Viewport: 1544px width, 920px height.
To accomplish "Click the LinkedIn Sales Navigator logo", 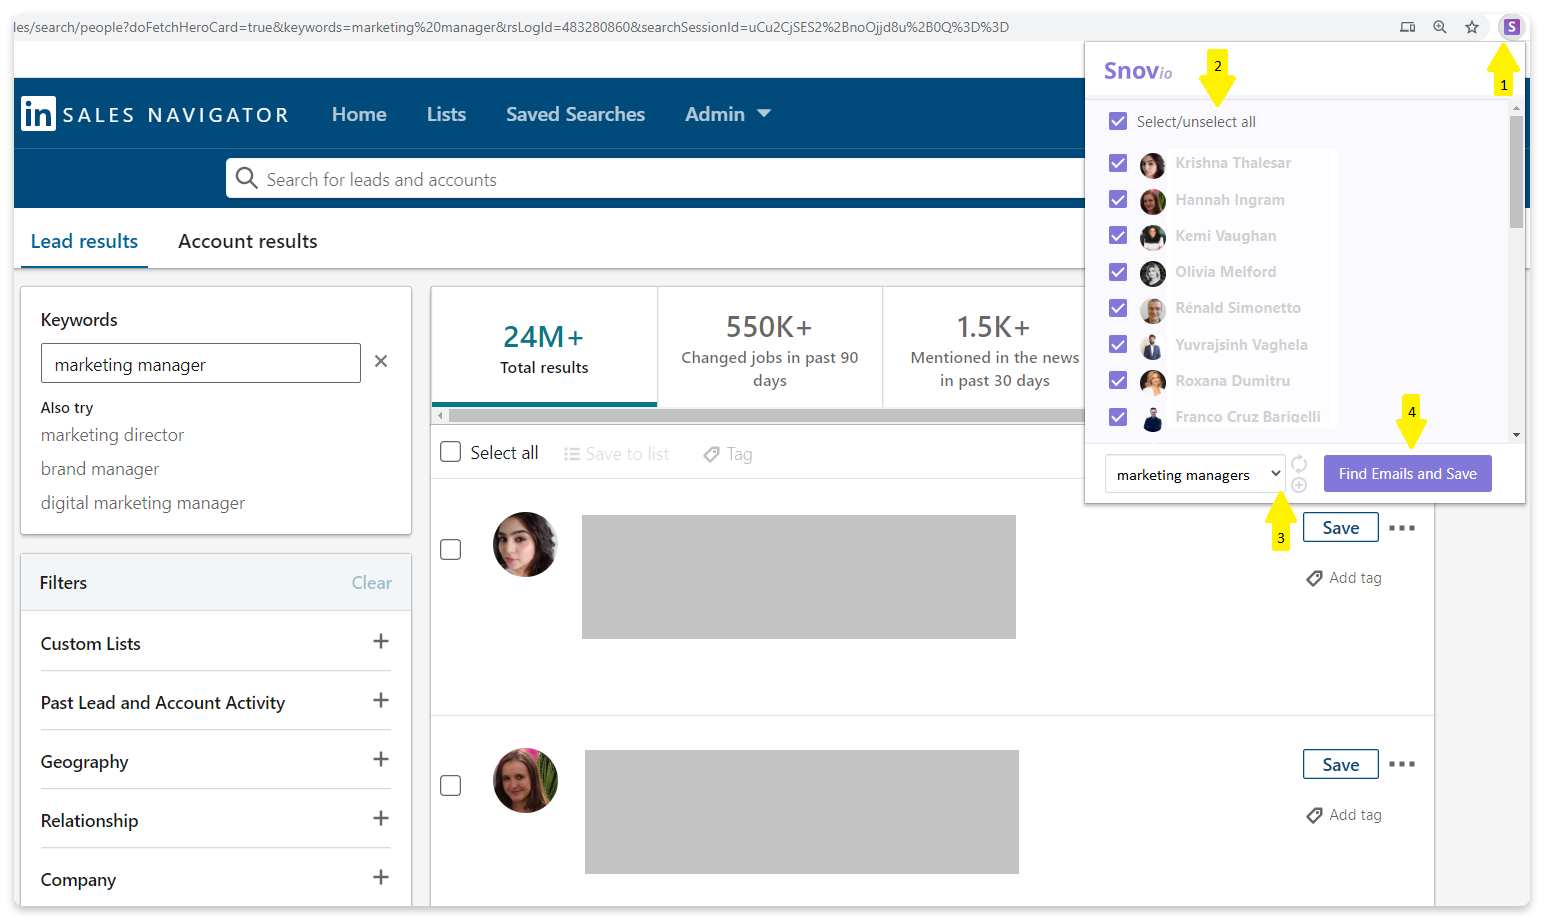I will click(x=155, y=114).
